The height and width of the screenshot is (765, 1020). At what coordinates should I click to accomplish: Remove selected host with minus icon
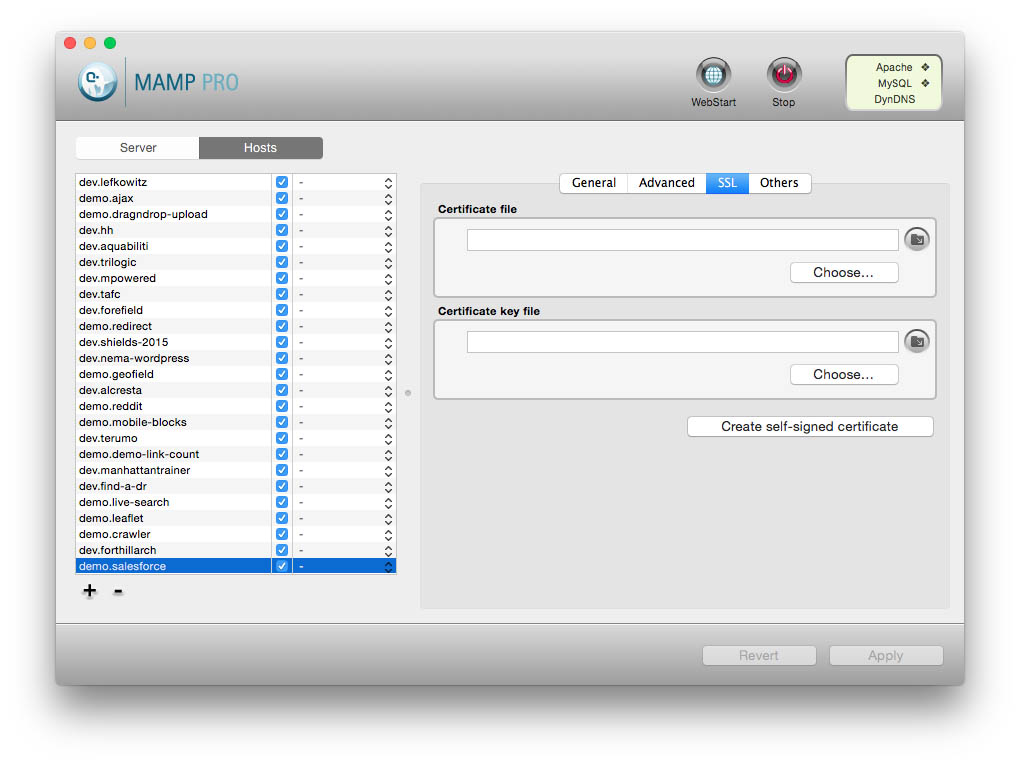click(x=118, y=591)
